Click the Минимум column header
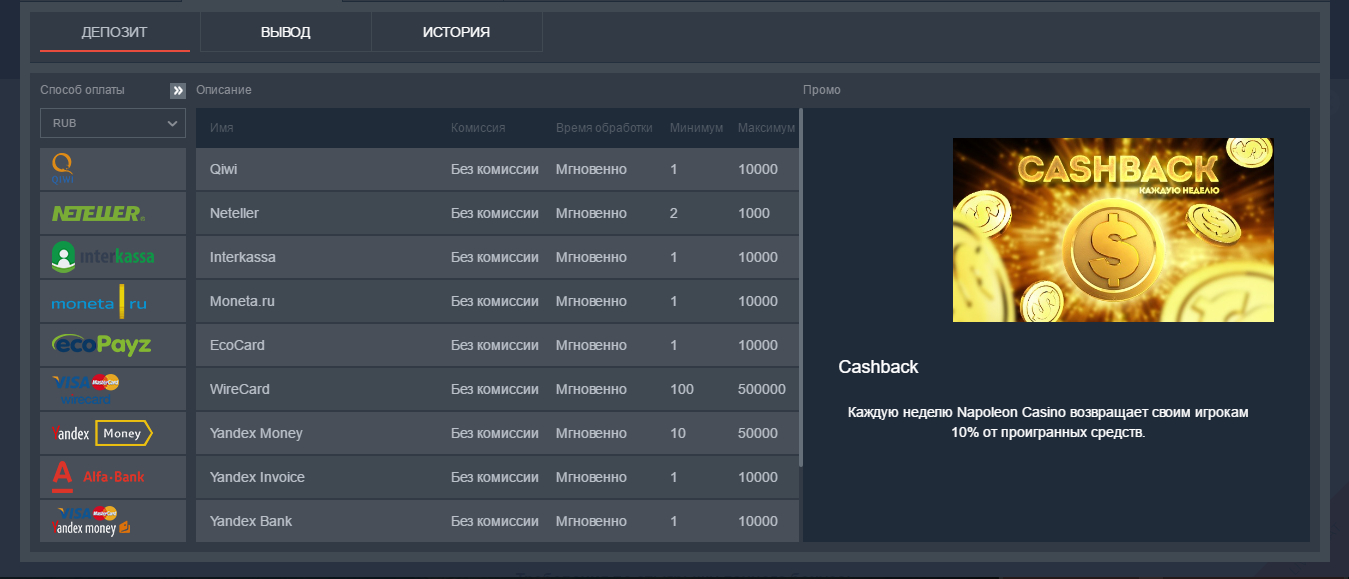Viewport: 1349px width, 579px height. coord(697,128)
